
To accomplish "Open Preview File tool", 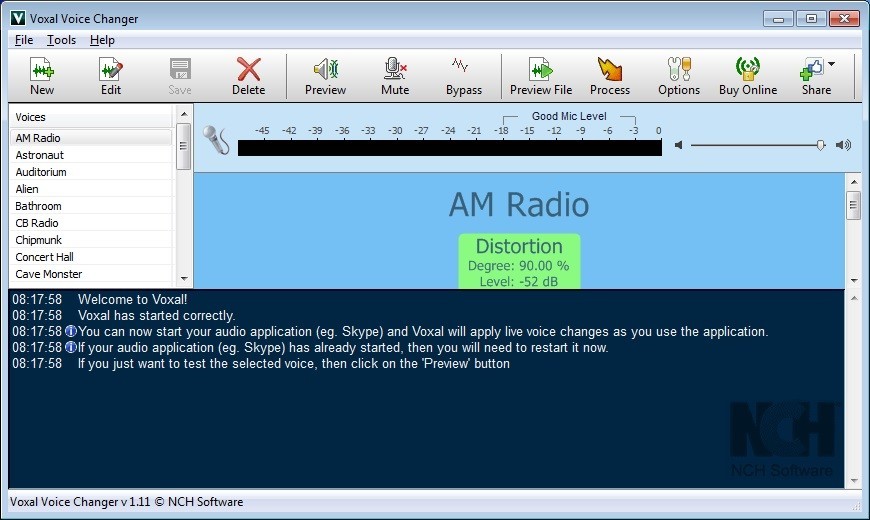I will coord(541,76).
